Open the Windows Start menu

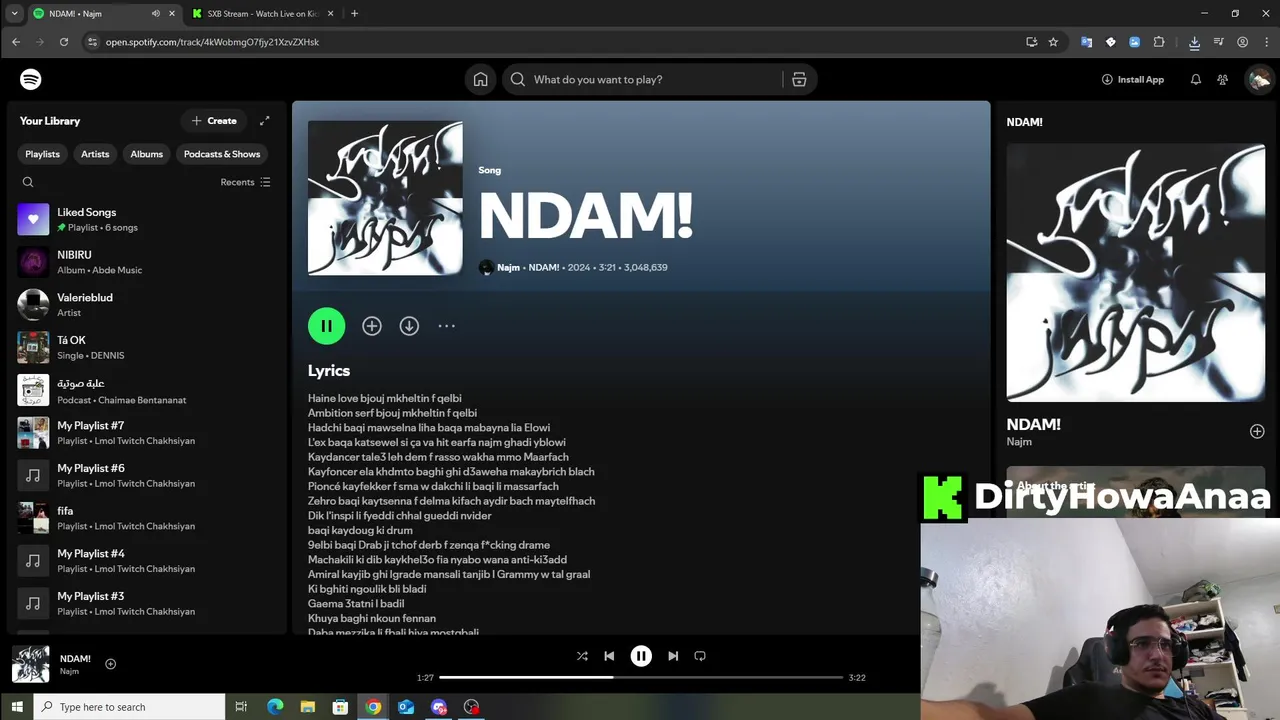point(17,707)
